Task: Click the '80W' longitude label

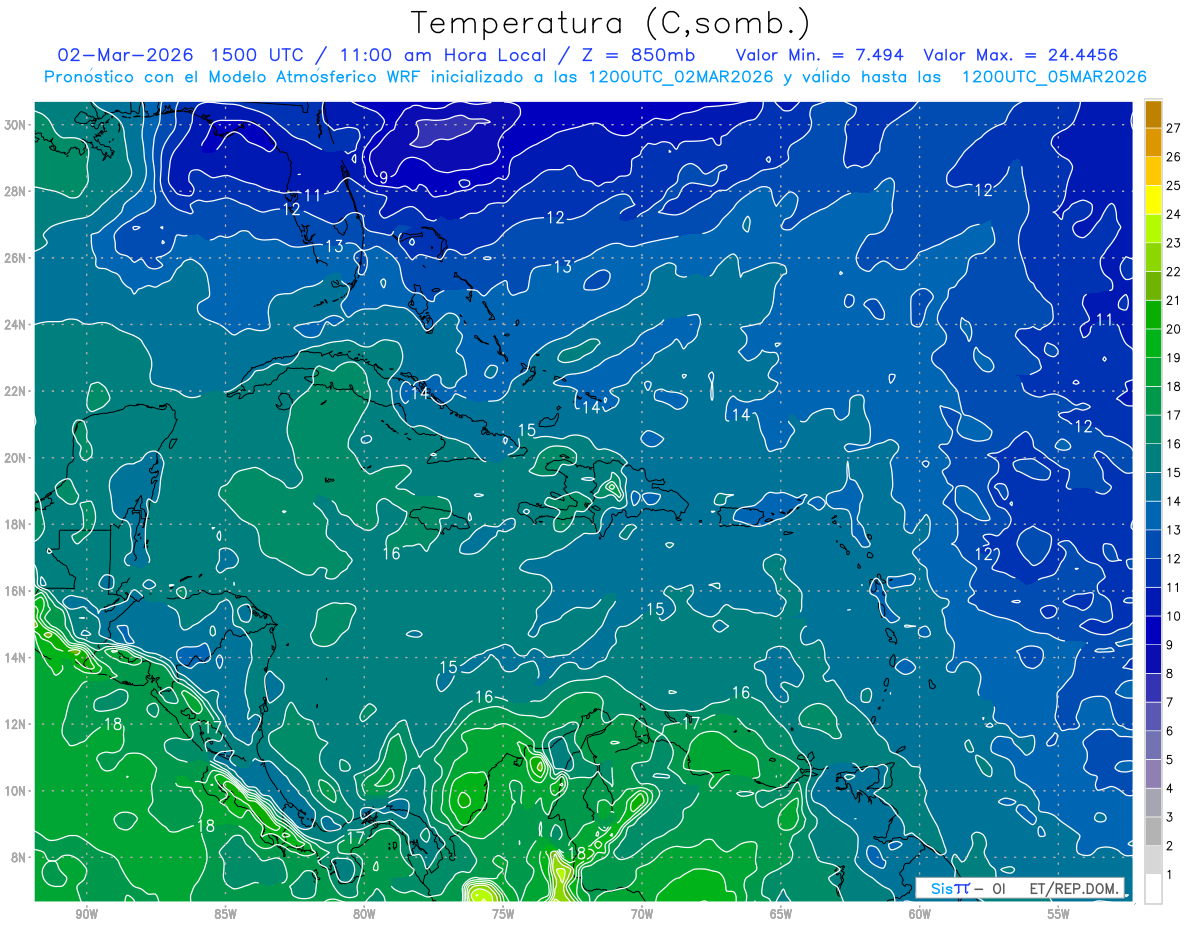Action: pyautogui.click(x=364, y=914)
